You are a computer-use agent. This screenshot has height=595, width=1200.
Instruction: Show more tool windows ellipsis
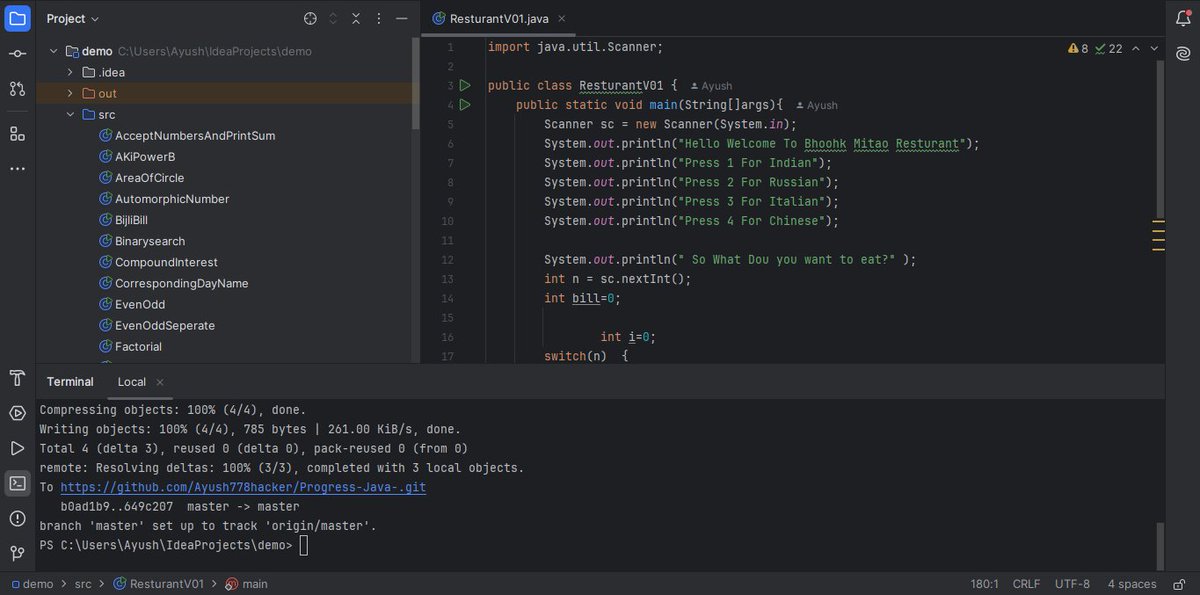tap(17, 168)
